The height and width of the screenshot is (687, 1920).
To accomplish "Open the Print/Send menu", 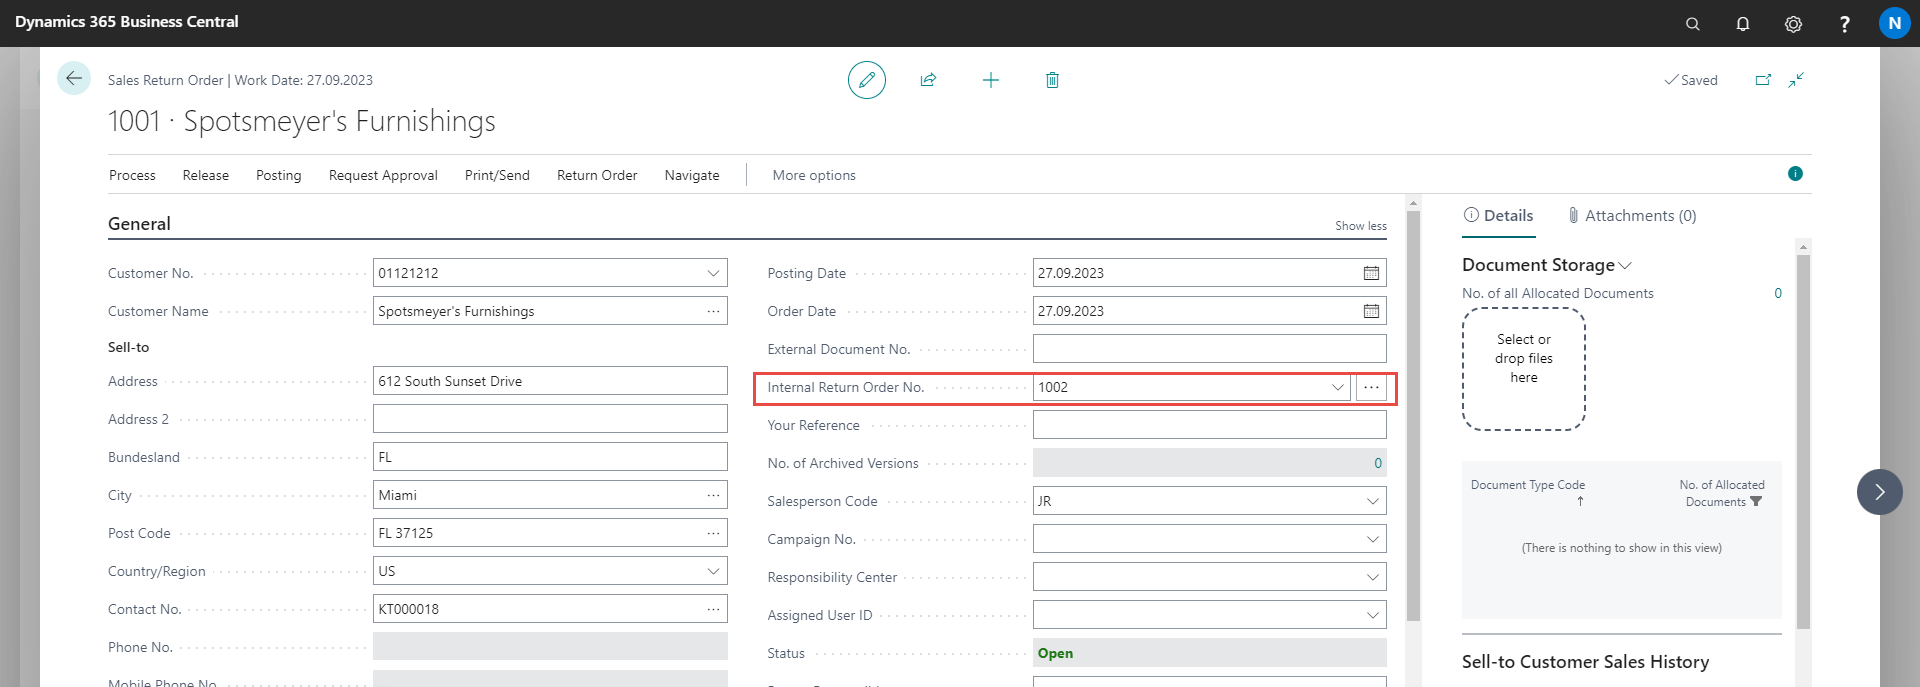I will click(x=497, y=175).
